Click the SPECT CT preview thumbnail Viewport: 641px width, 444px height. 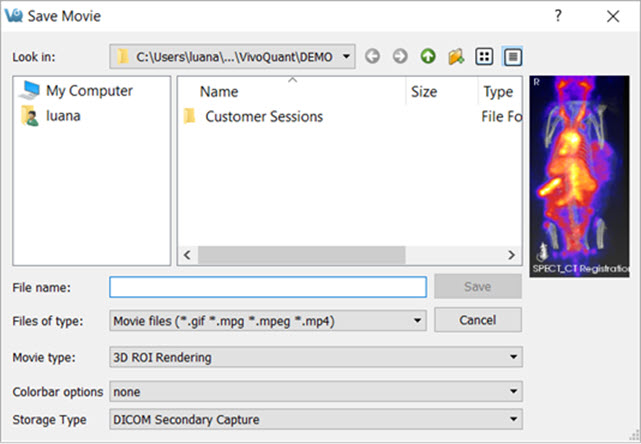[581, 176]
